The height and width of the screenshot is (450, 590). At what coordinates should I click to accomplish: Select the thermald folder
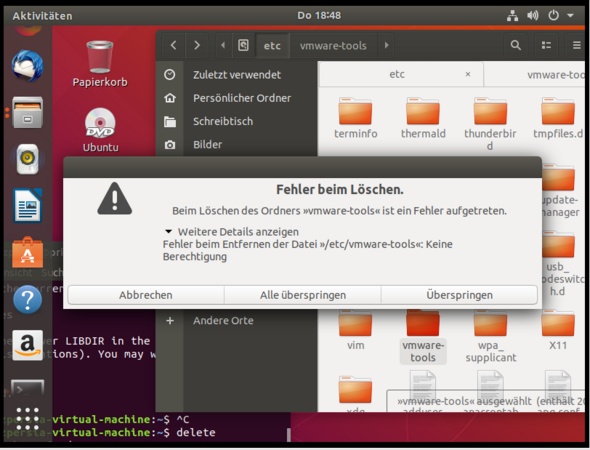click(423, 119)
